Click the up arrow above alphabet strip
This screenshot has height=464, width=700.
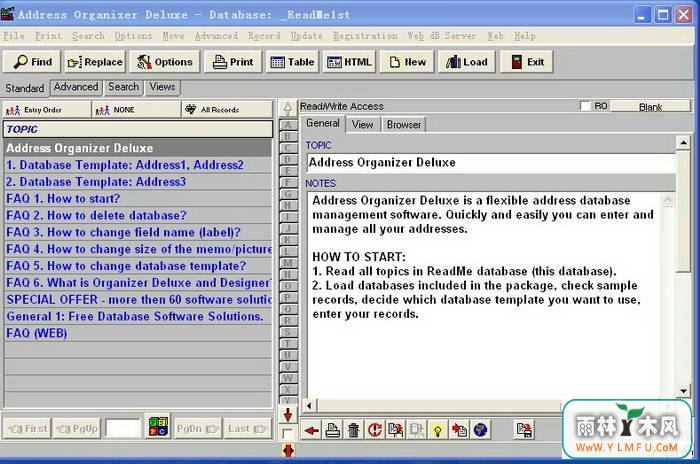coord(288,108)
